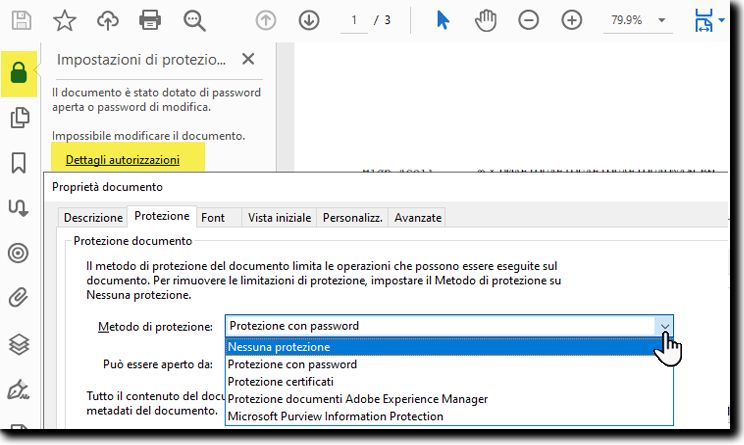Switch to the Personalizz. tab
The width and height of the screenshot is (744, 445).
(353, 218)
